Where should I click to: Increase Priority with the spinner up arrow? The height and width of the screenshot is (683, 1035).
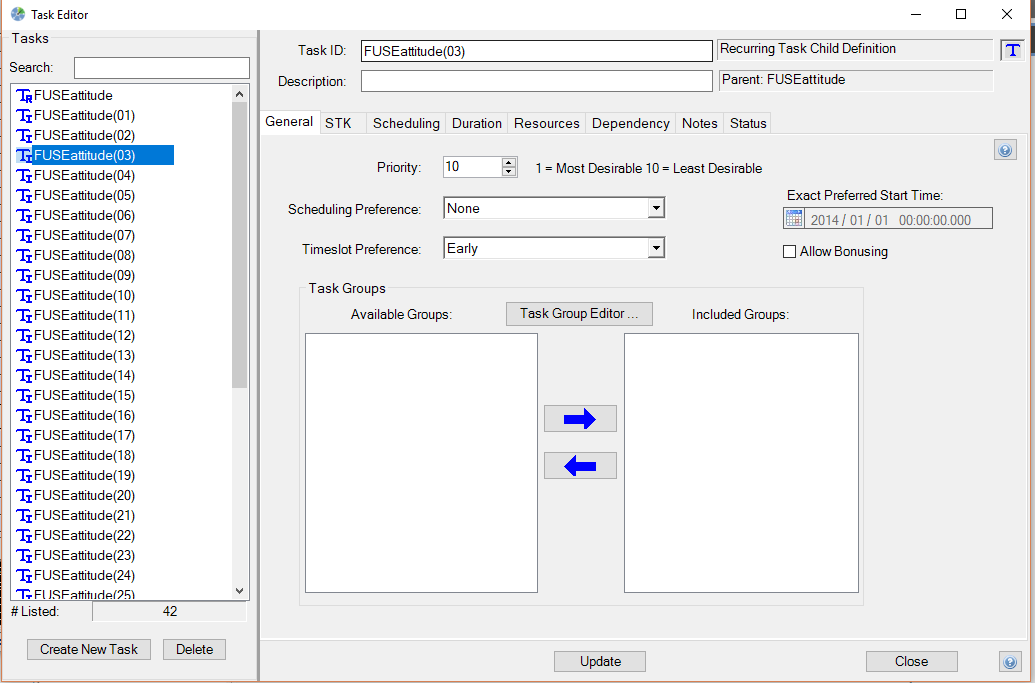pos(509,162)
